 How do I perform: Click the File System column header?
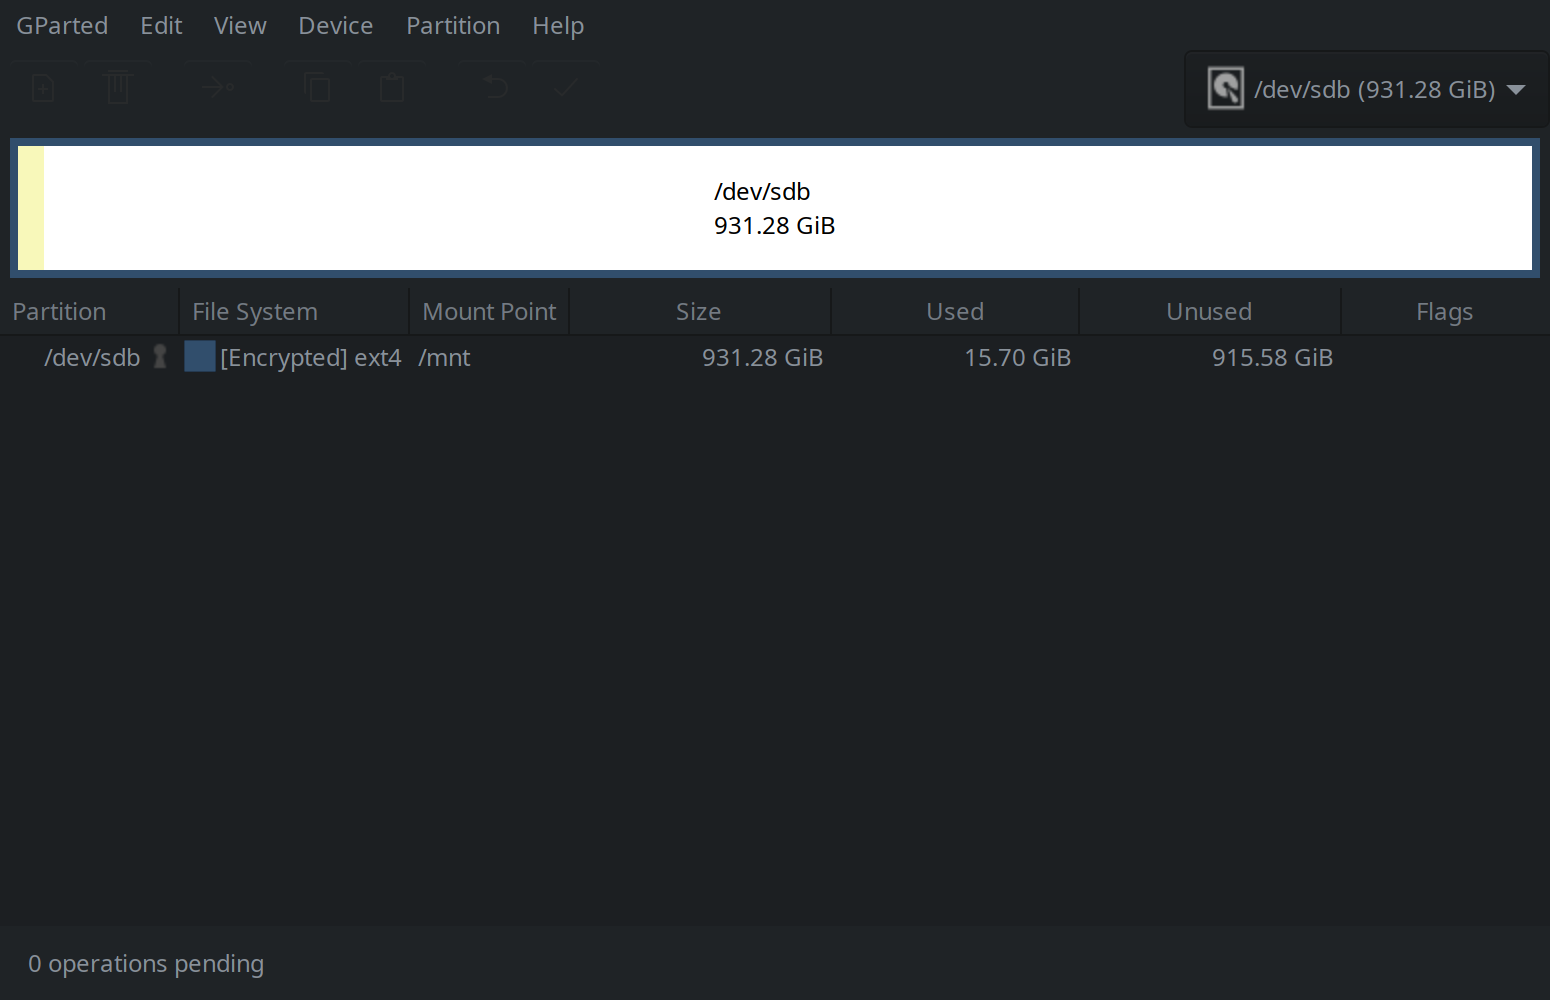[x=294, y=311]
